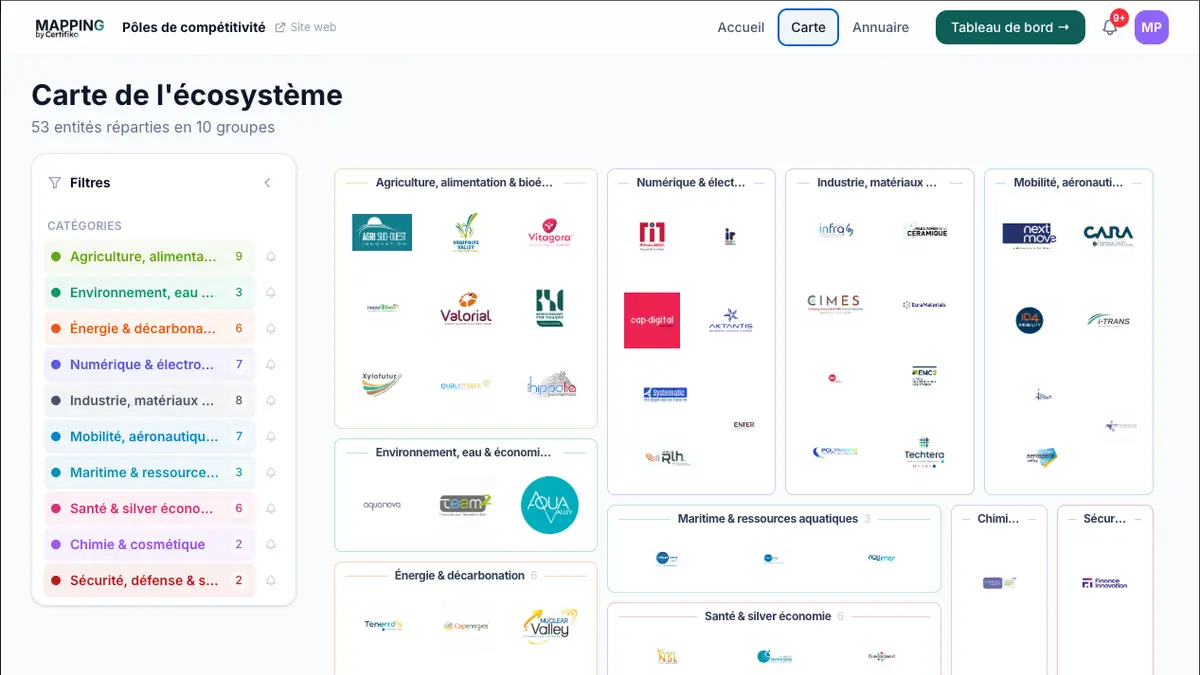Go to the Accueil tab

(x=741, y=28)
